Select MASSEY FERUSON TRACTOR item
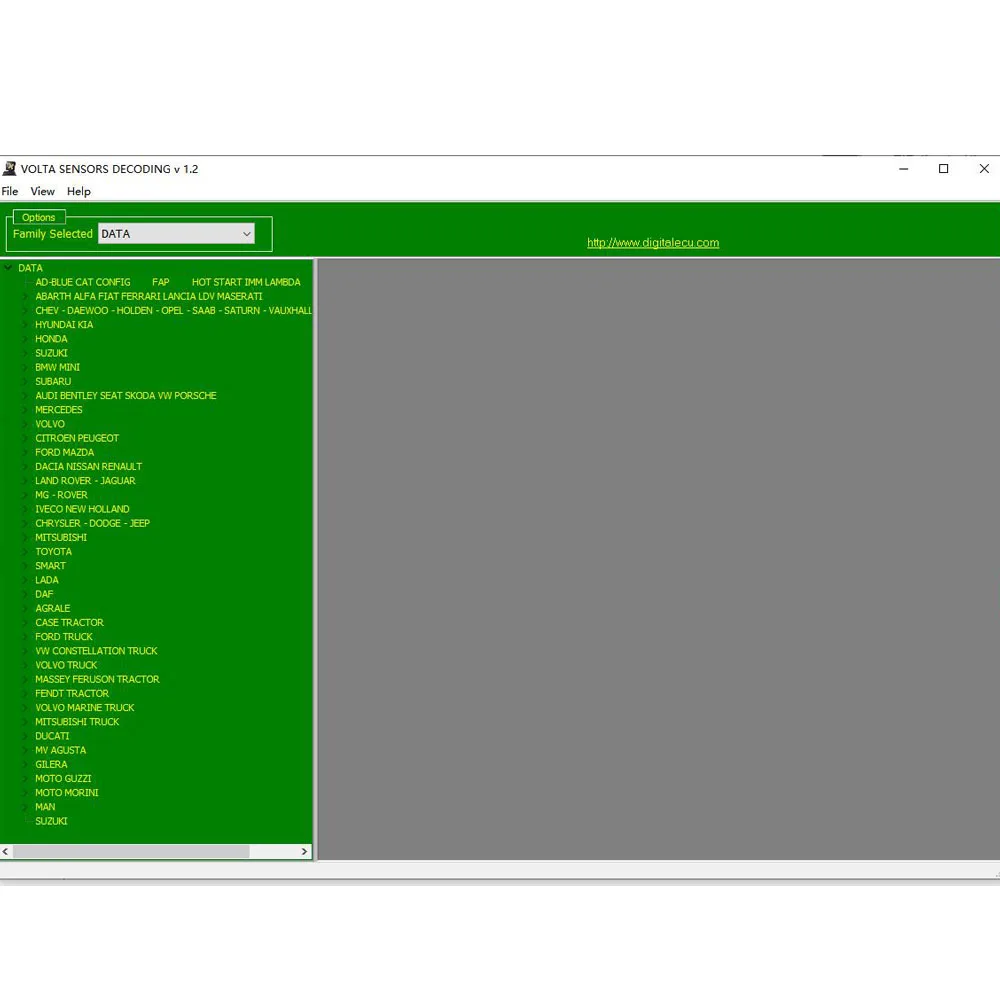Image resolution: width=1000 pixels, height=1000 pixels. pyautogui.click(x=98, y=679)
